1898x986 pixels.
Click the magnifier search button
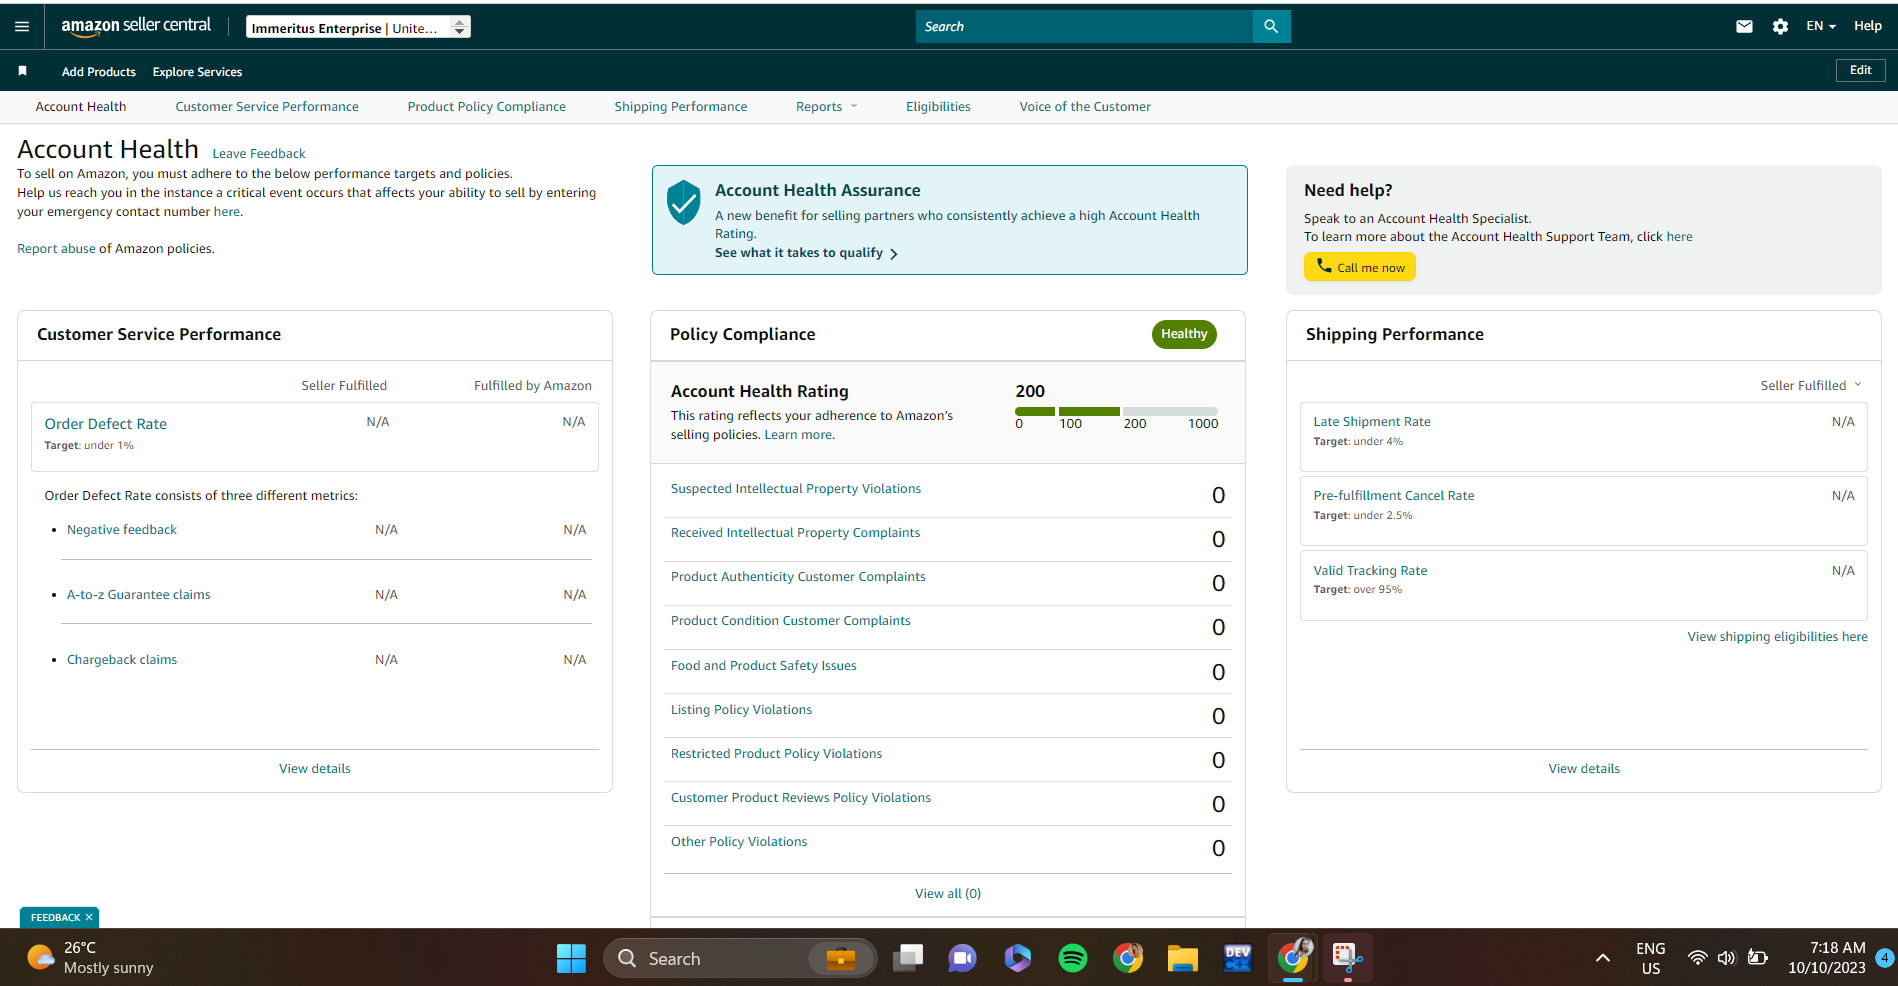pyautogui.click(x=1271, y=27)
